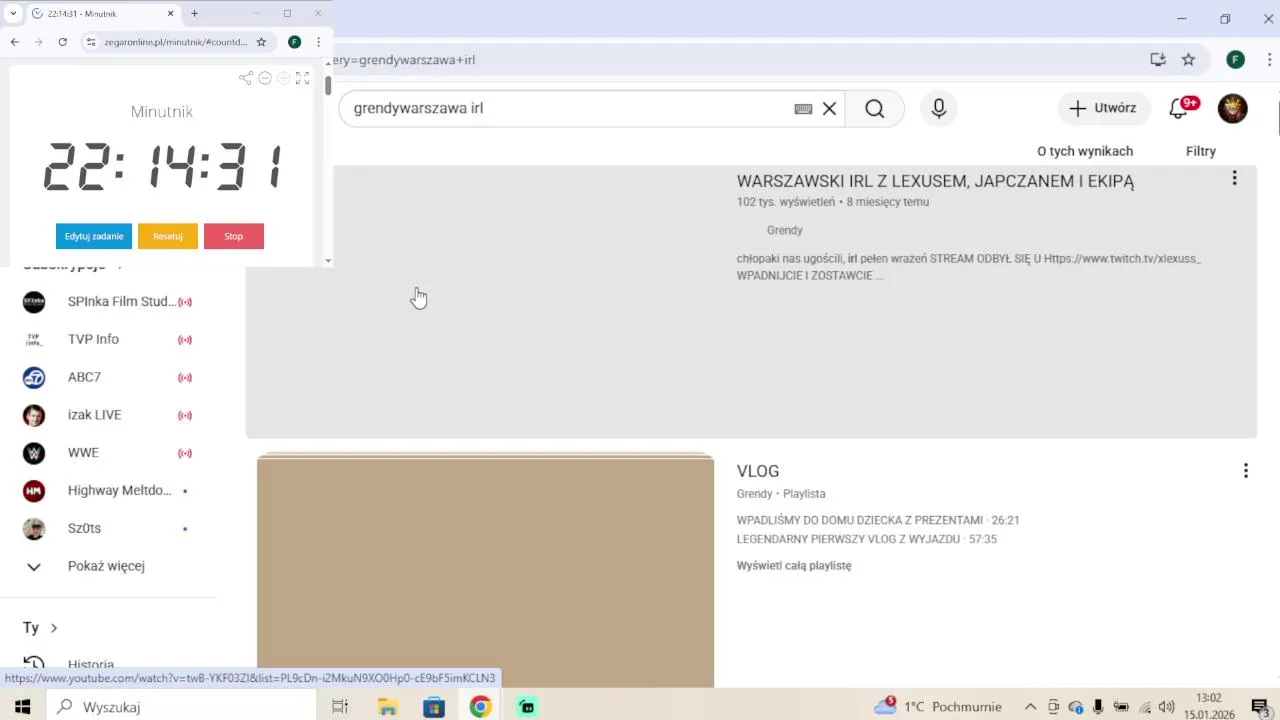Open File Explorer from taskbar
Screen dimensions: 1280x720
(387, 707)
